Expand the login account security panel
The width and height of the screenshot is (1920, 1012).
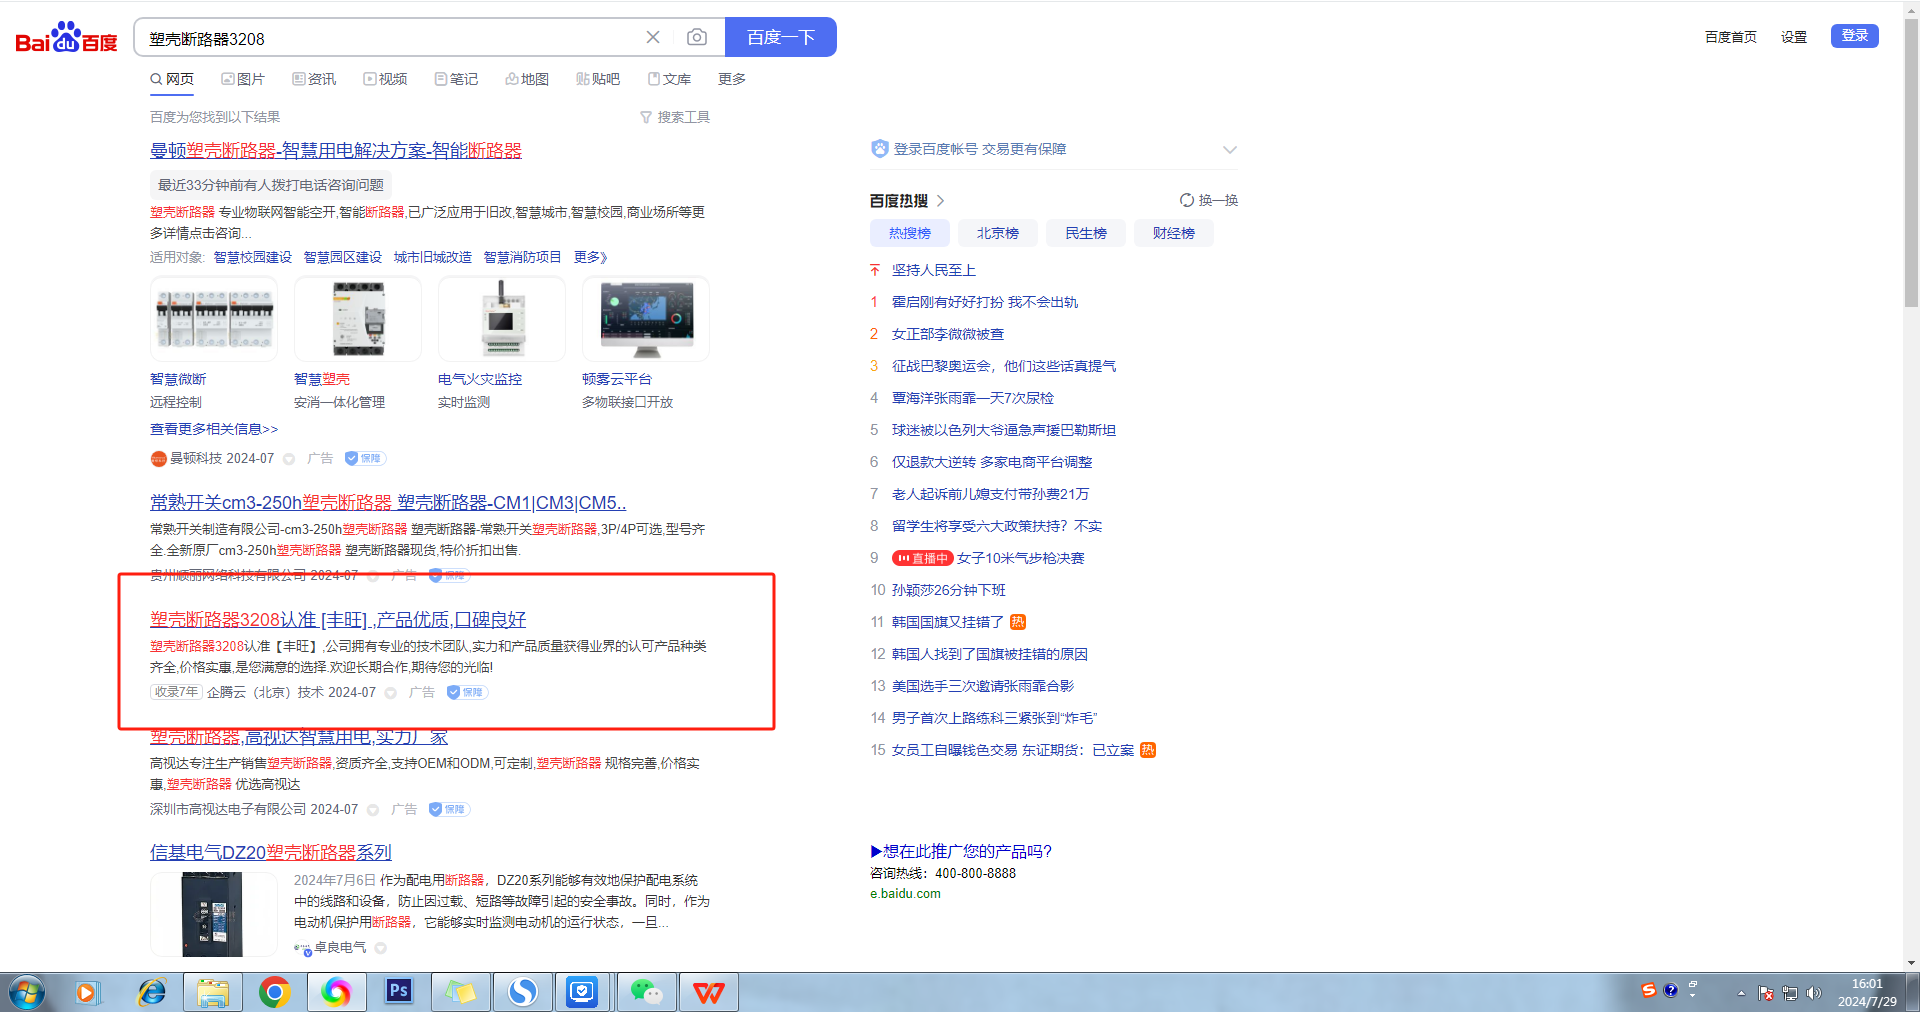[x=1230, y=150]
